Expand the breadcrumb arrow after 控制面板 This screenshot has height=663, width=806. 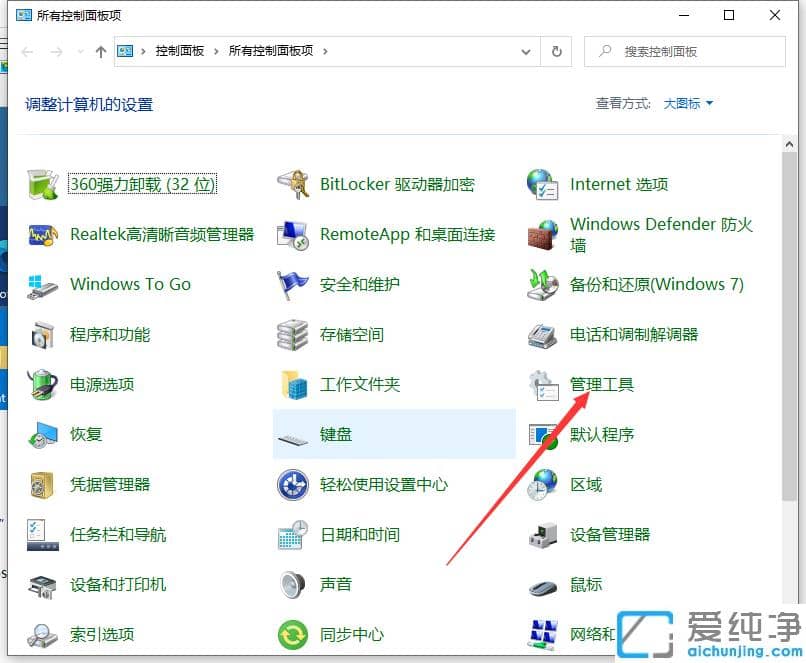coord(217,51)
